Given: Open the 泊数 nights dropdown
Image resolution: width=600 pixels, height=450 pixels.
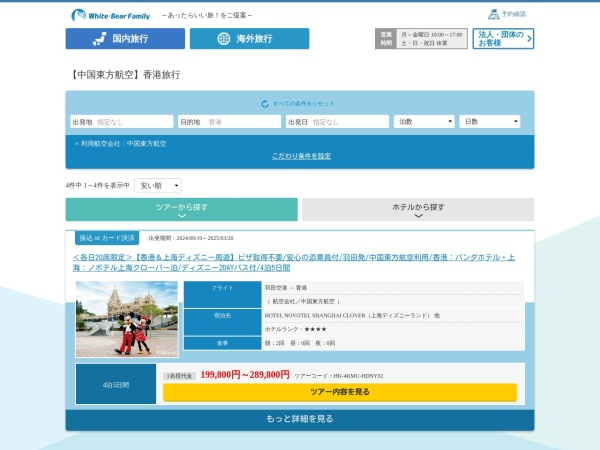Looking at the screenshot, I should pyautogui.click(x=424, y=122).
